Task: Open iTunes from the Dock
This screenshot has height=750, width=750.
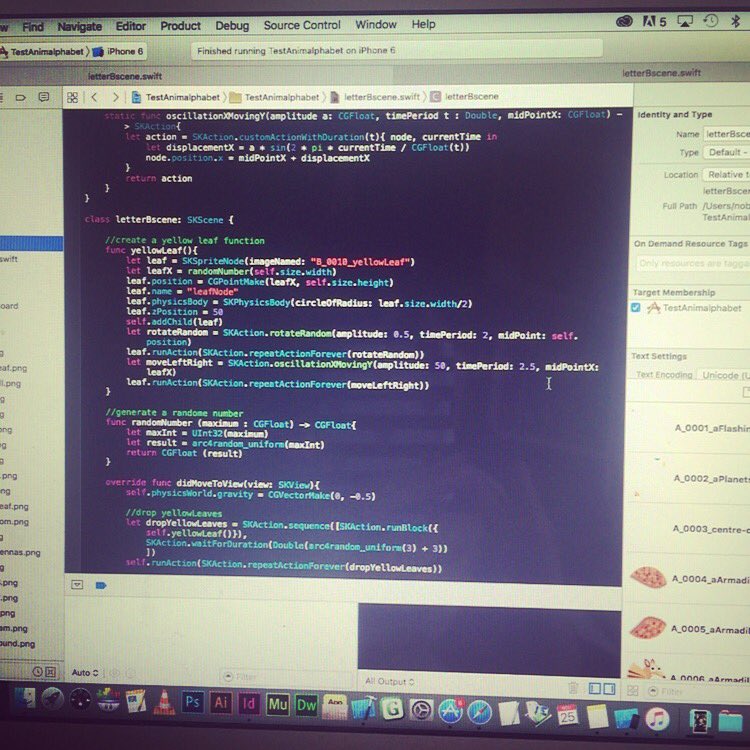Action: [657, 719]
